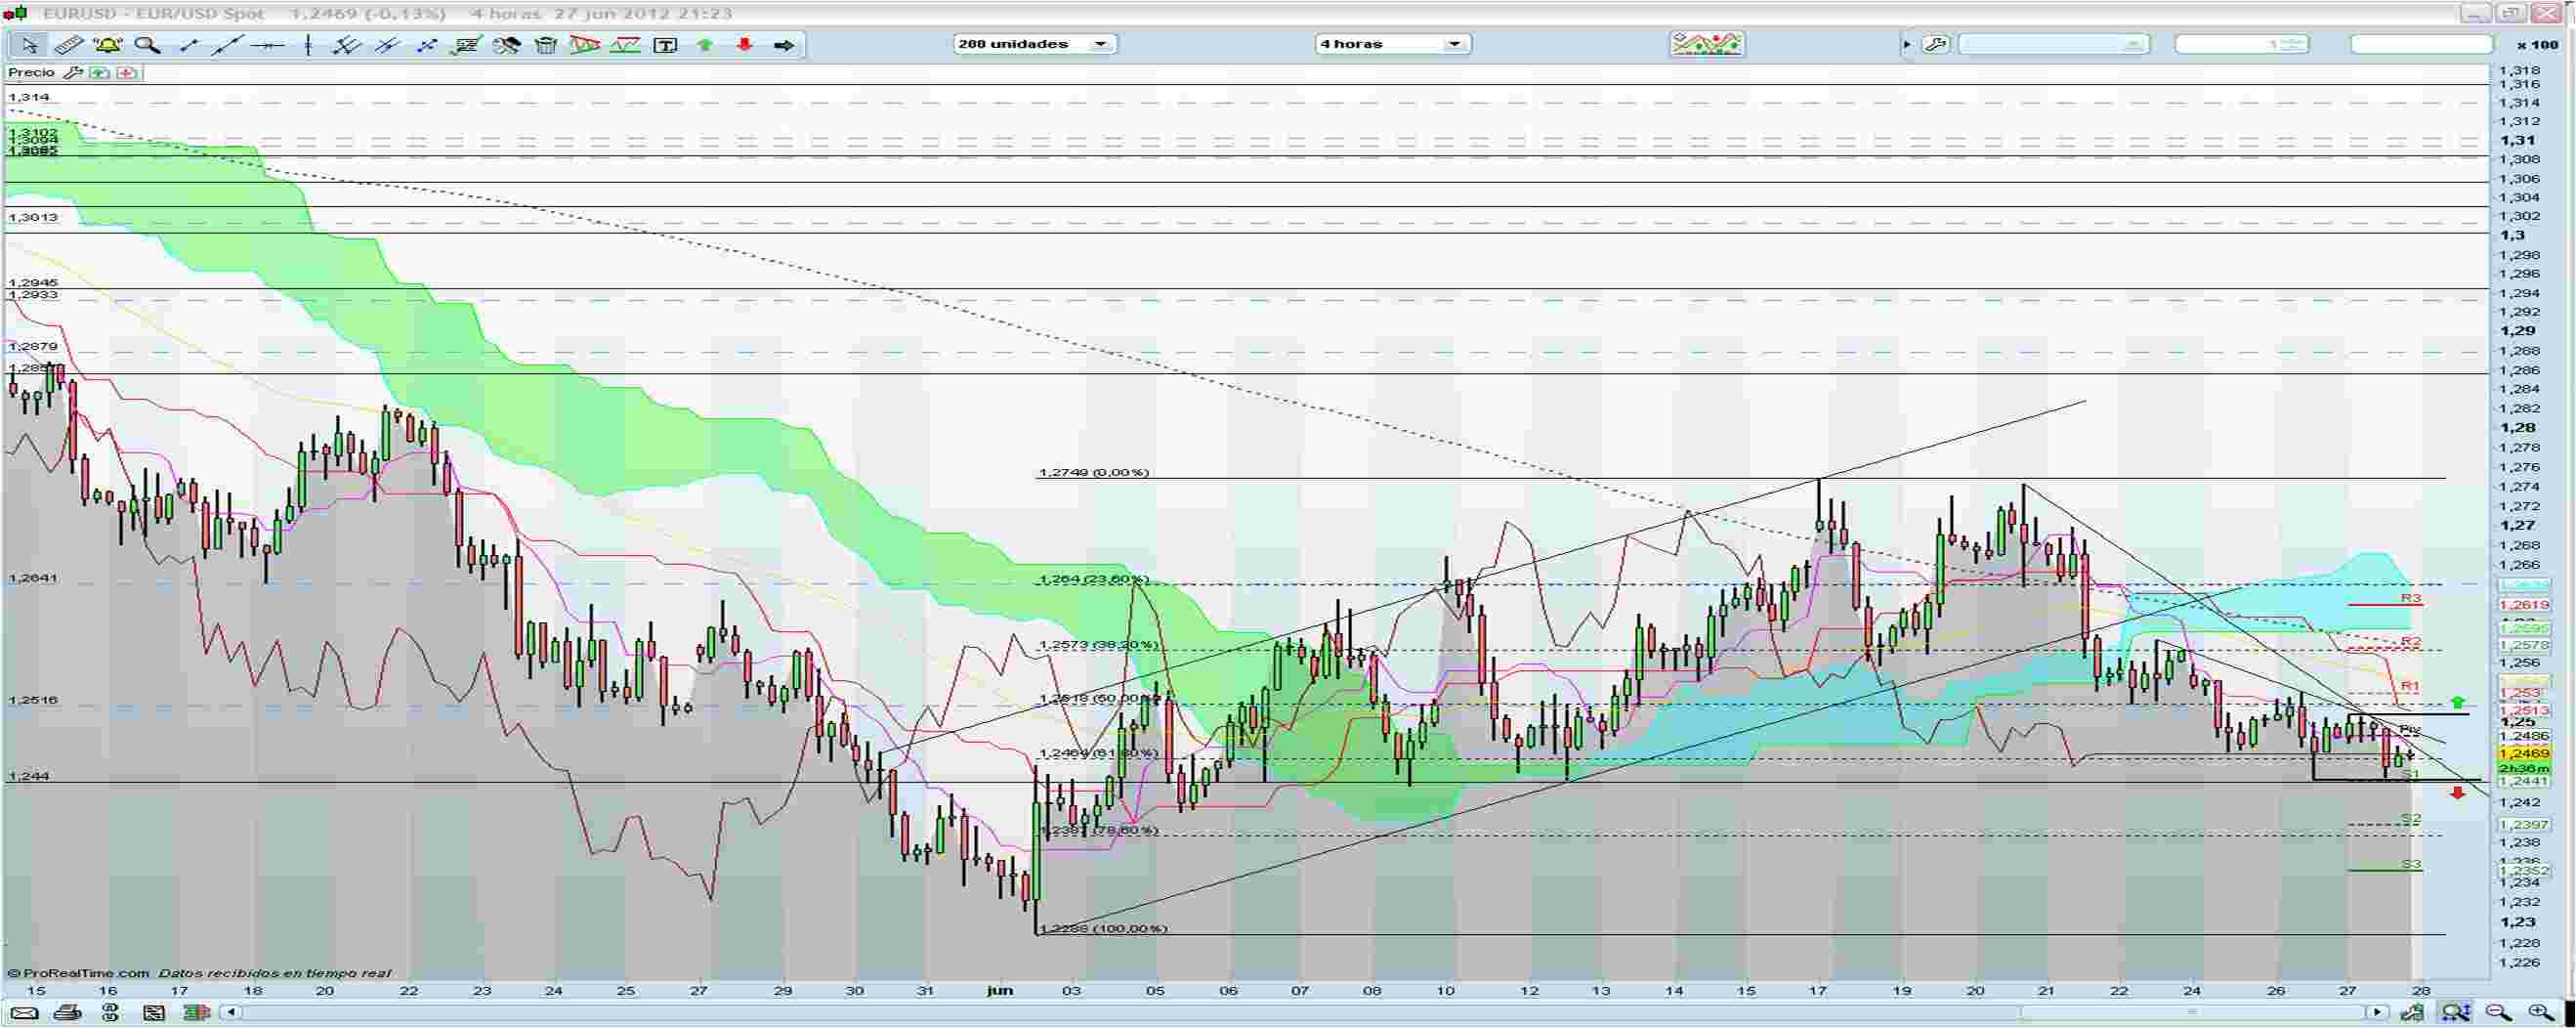Open the top toolbar wrench settings button
The image size is (2576, 1028).
pos(1935,44)
